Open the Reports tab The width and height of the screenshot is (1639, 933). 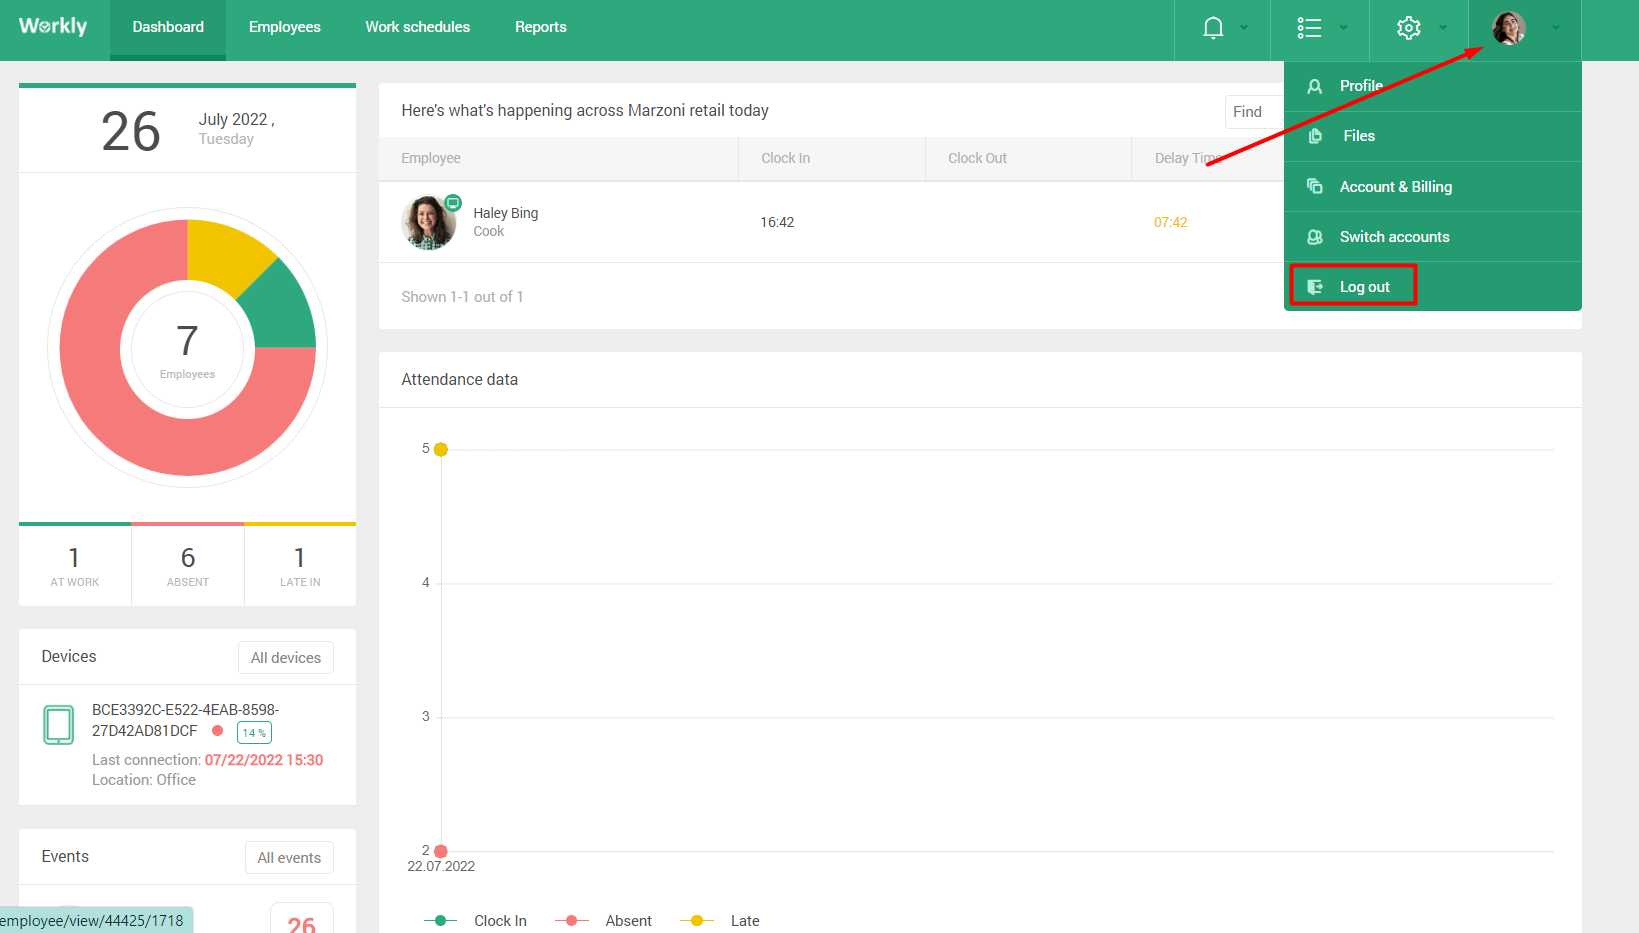pyautogui.click(x=541, y=28)
